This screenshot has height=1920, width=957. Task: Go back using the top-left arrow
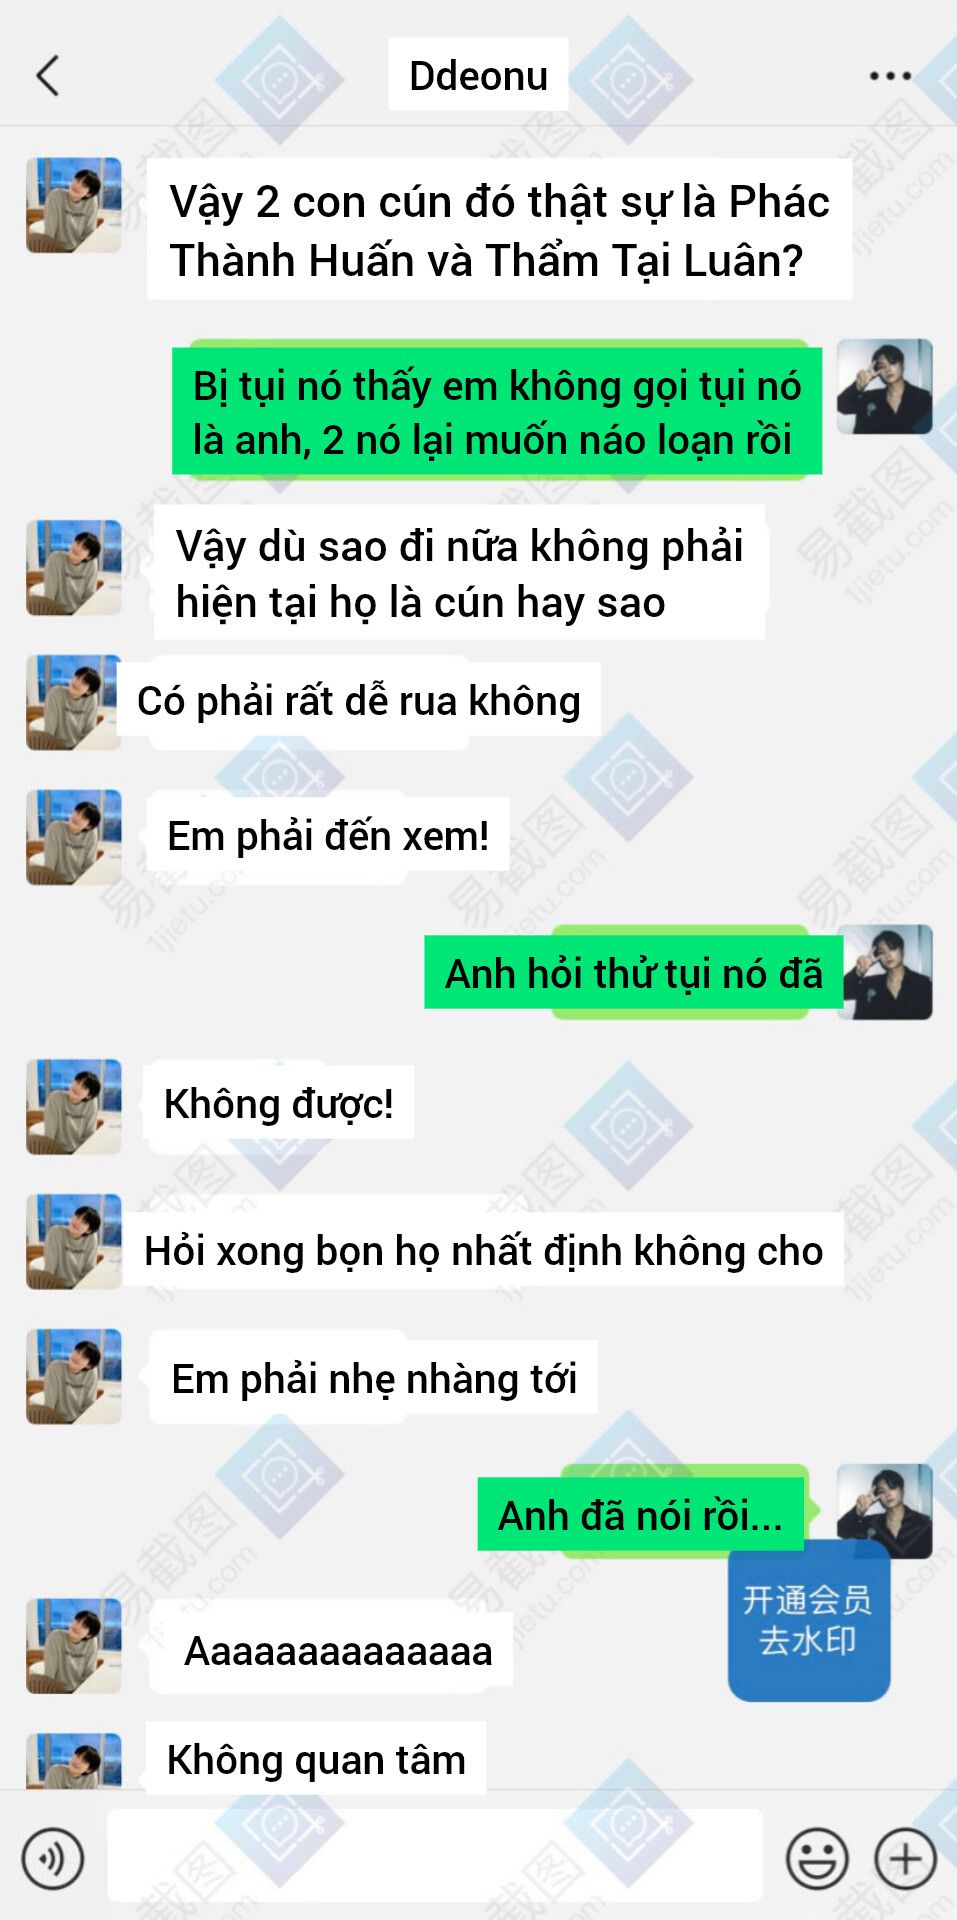[x=48, y=76]
